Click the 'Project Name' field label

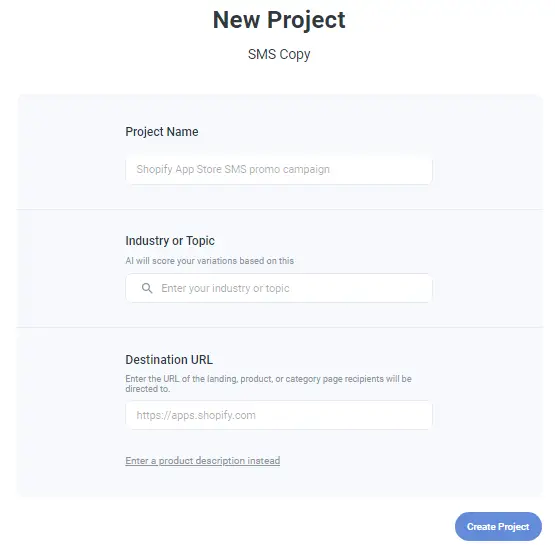pyautogui.click(x=162, y=132)
